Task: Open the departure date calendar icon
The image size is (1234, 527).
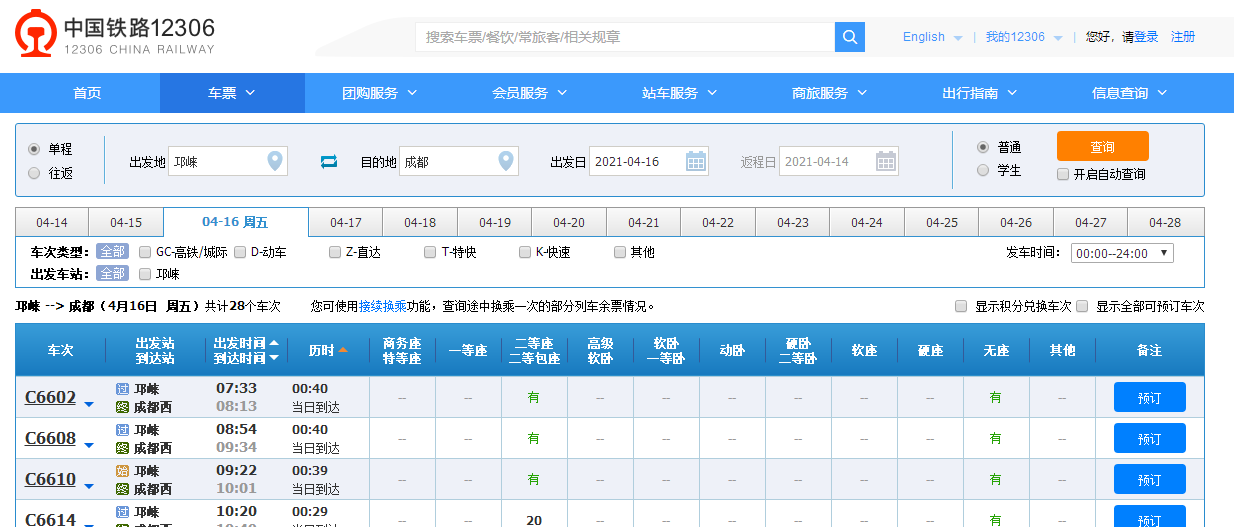Action: (696, 161)
